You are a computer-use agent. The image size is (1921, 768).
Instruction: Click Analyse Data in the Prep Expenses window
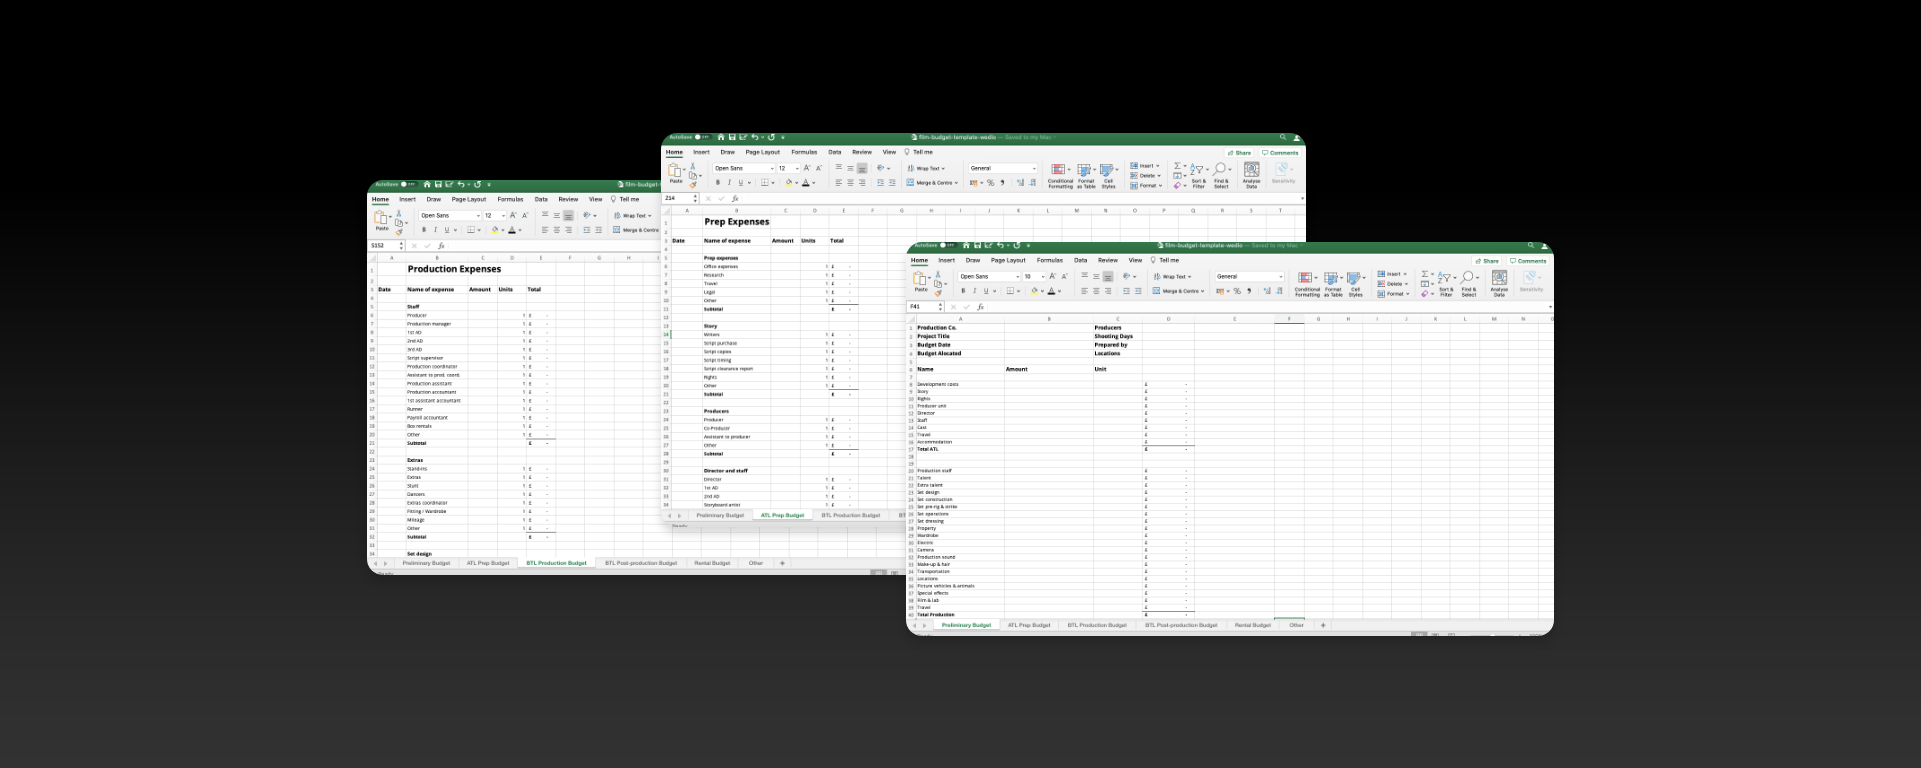click(x=1251, y=176)
